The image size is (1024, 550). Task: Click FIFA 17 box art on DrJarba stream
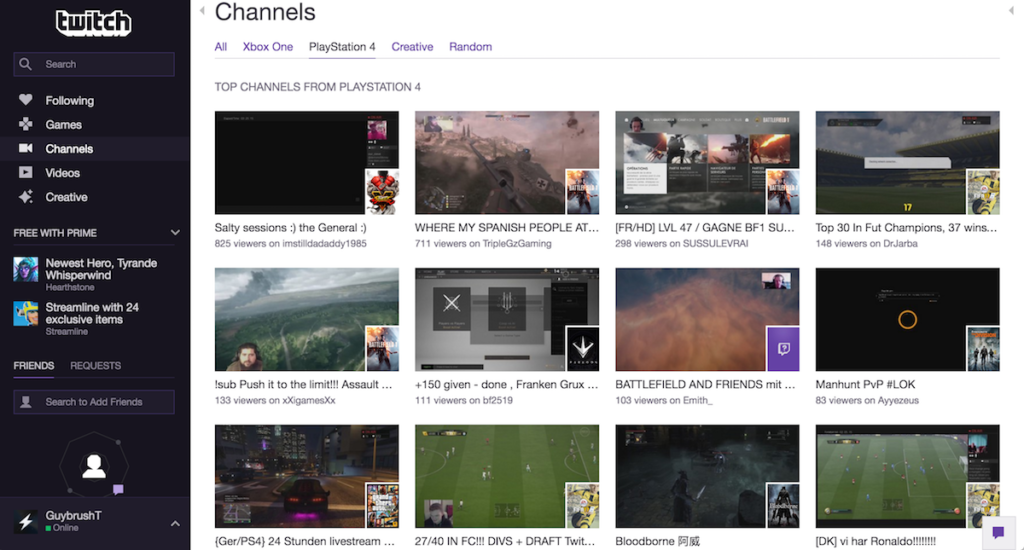coord(983,191)
